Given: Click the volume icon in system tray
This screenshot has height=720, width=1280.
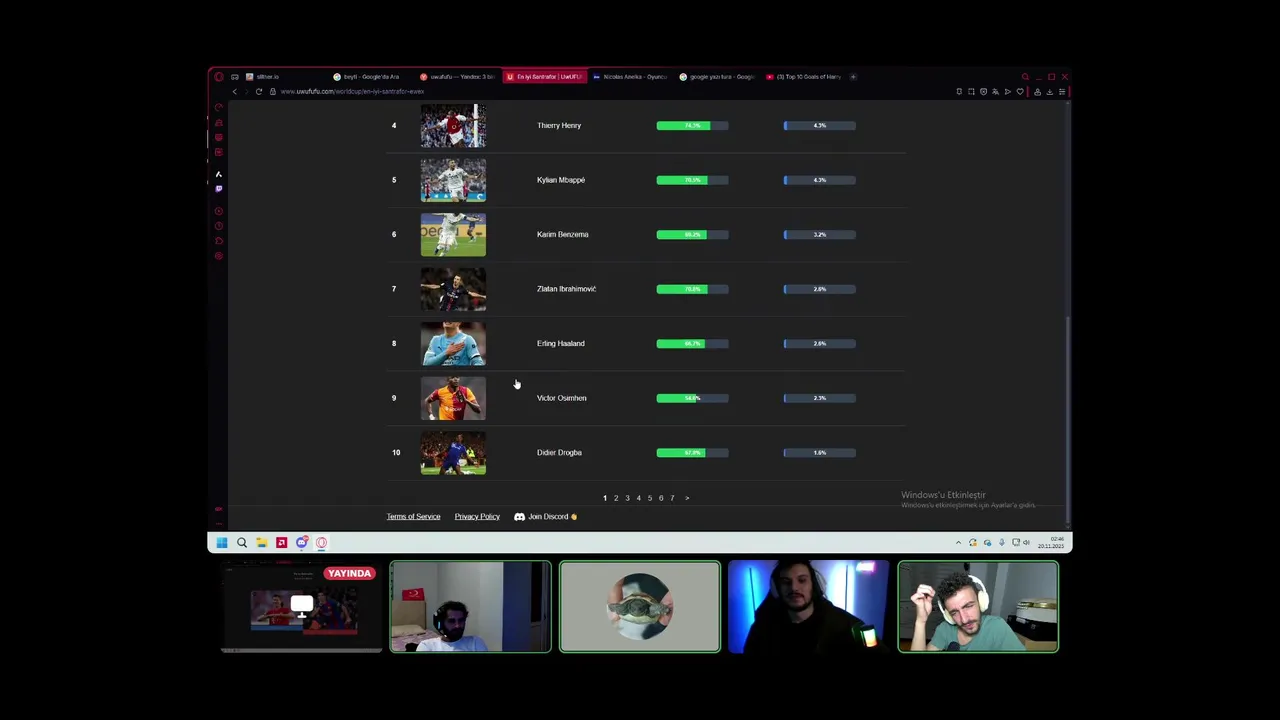Looking at the screenshot, I should coord(1027,542).
